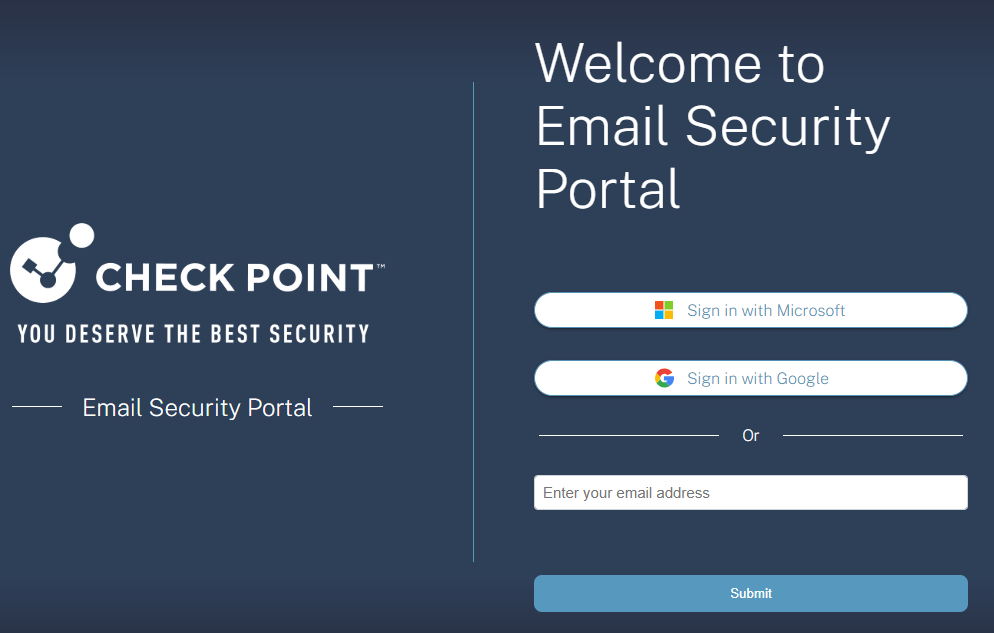
Task: Click the dash right of Email Security Portal label
Action: [x=358, y=406]
